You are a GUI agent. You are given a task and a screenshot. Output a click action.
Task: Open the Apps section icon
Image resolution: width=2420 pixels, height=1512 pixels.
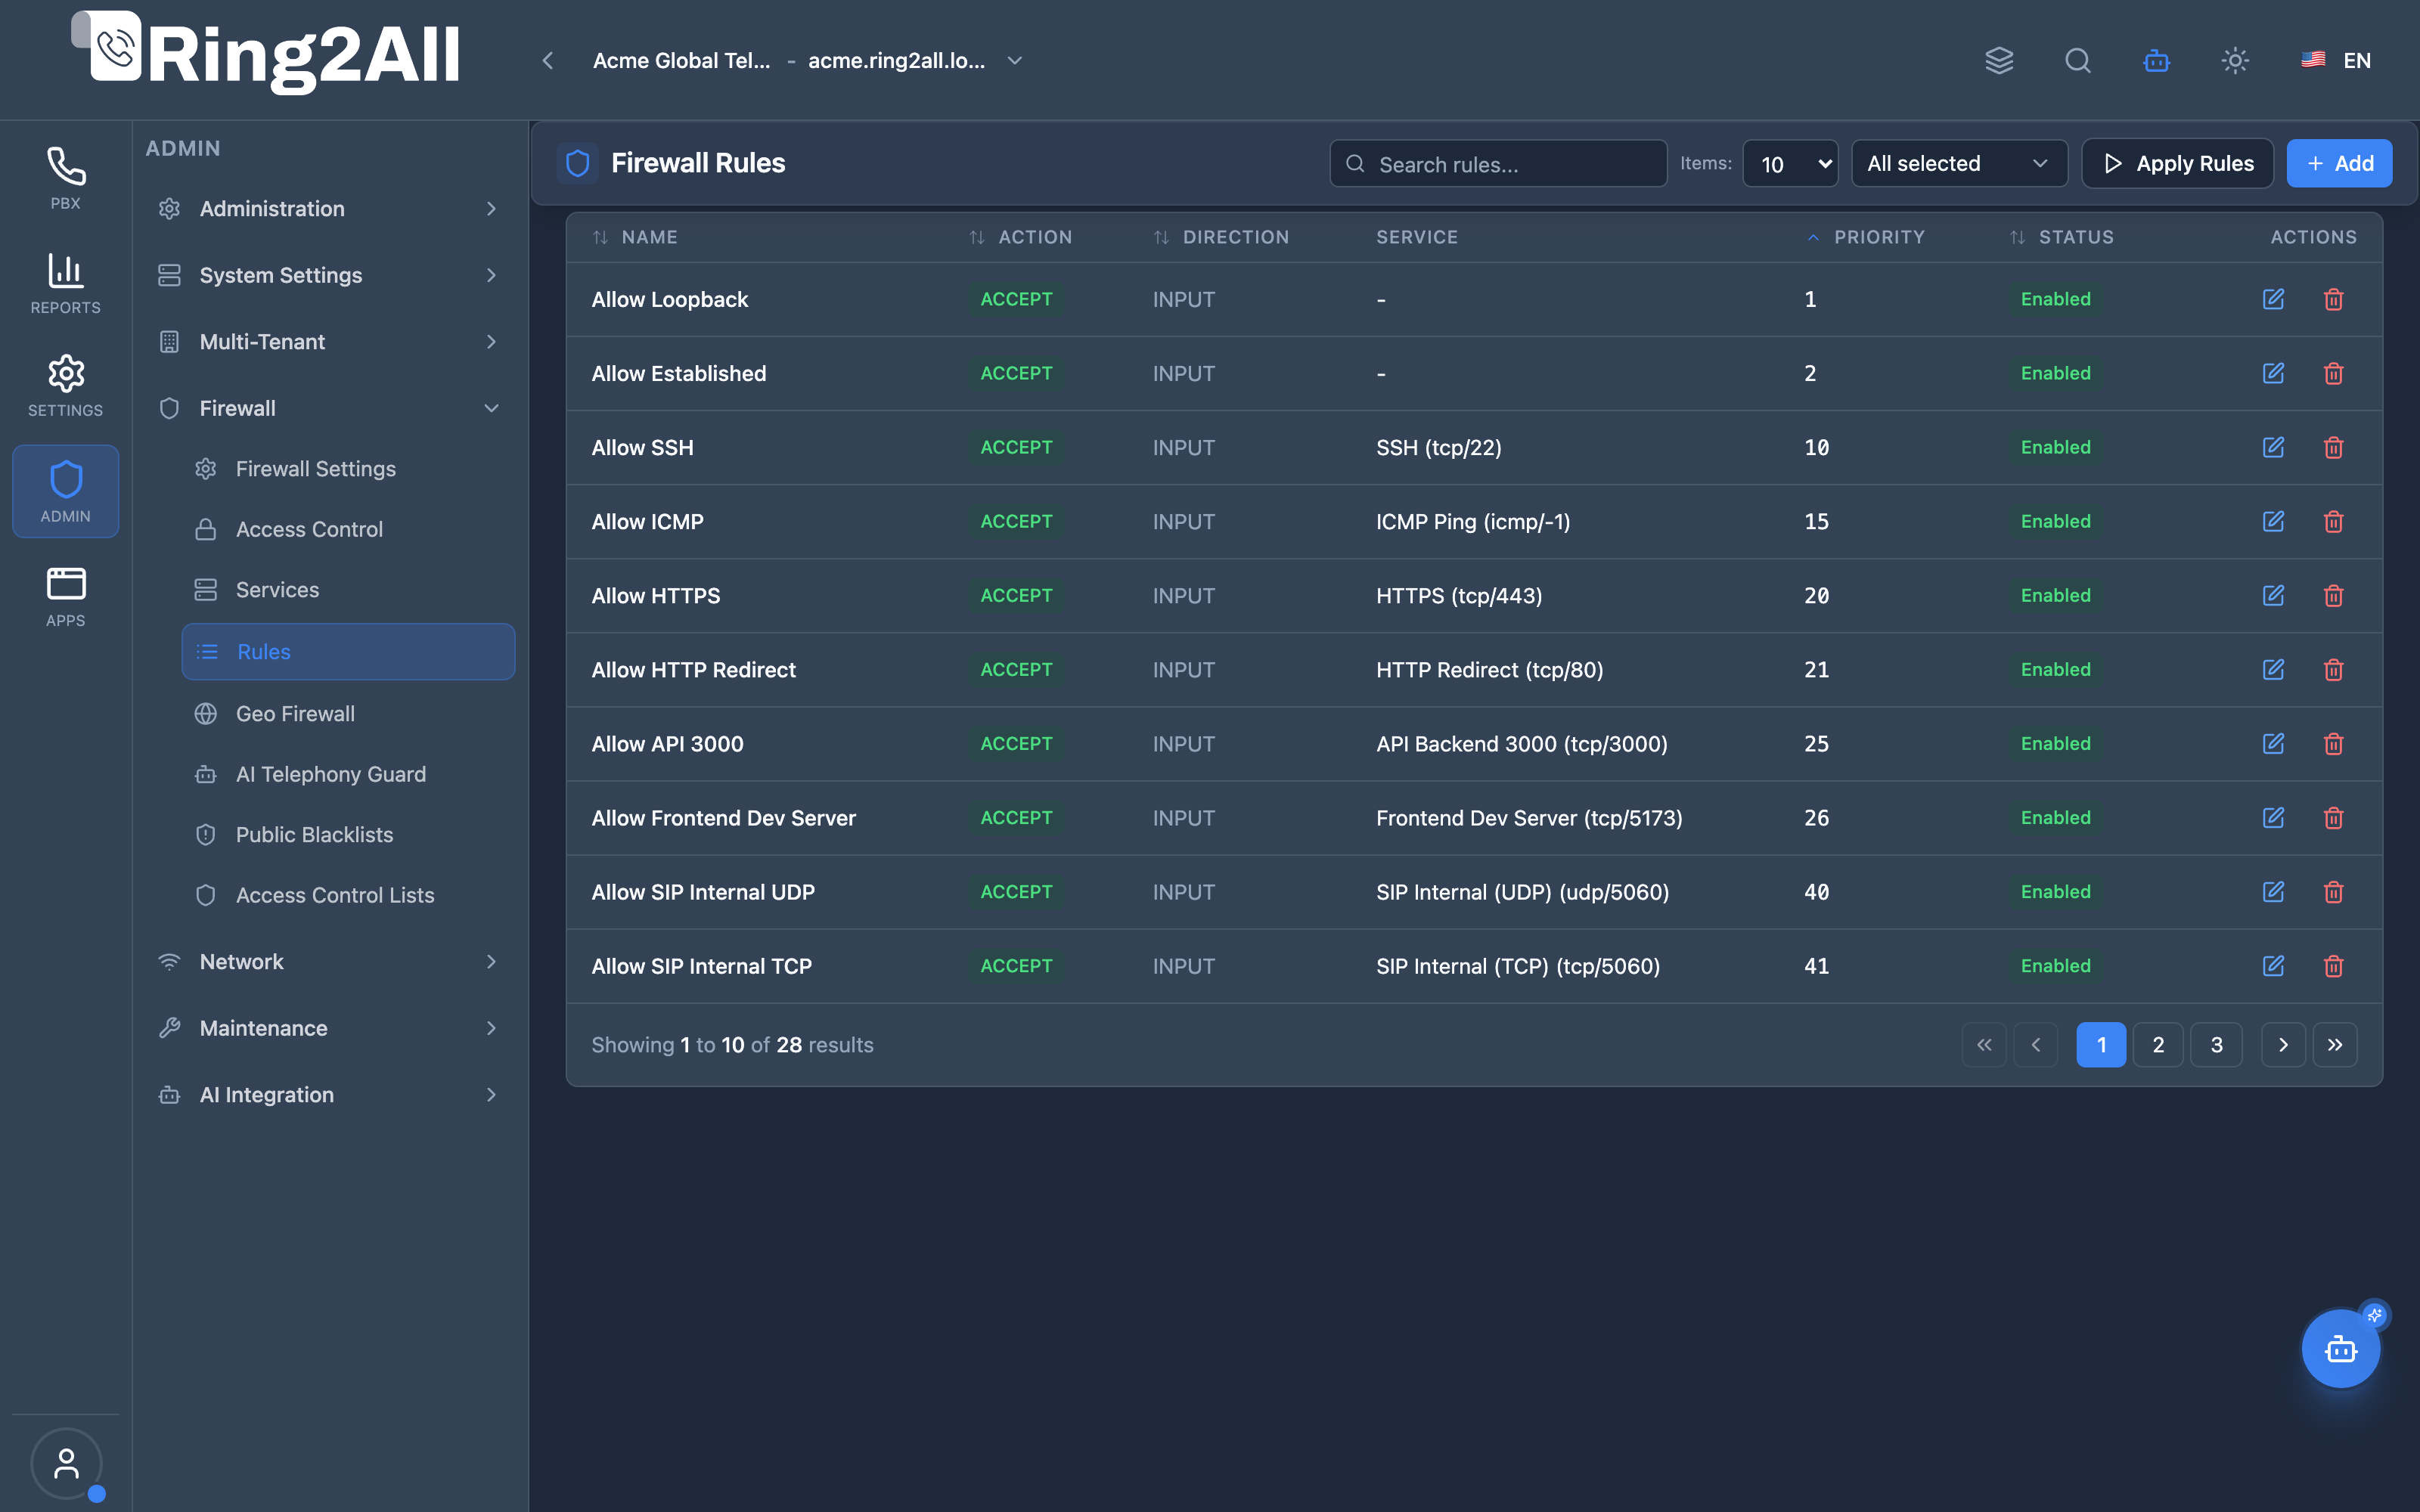65,596
